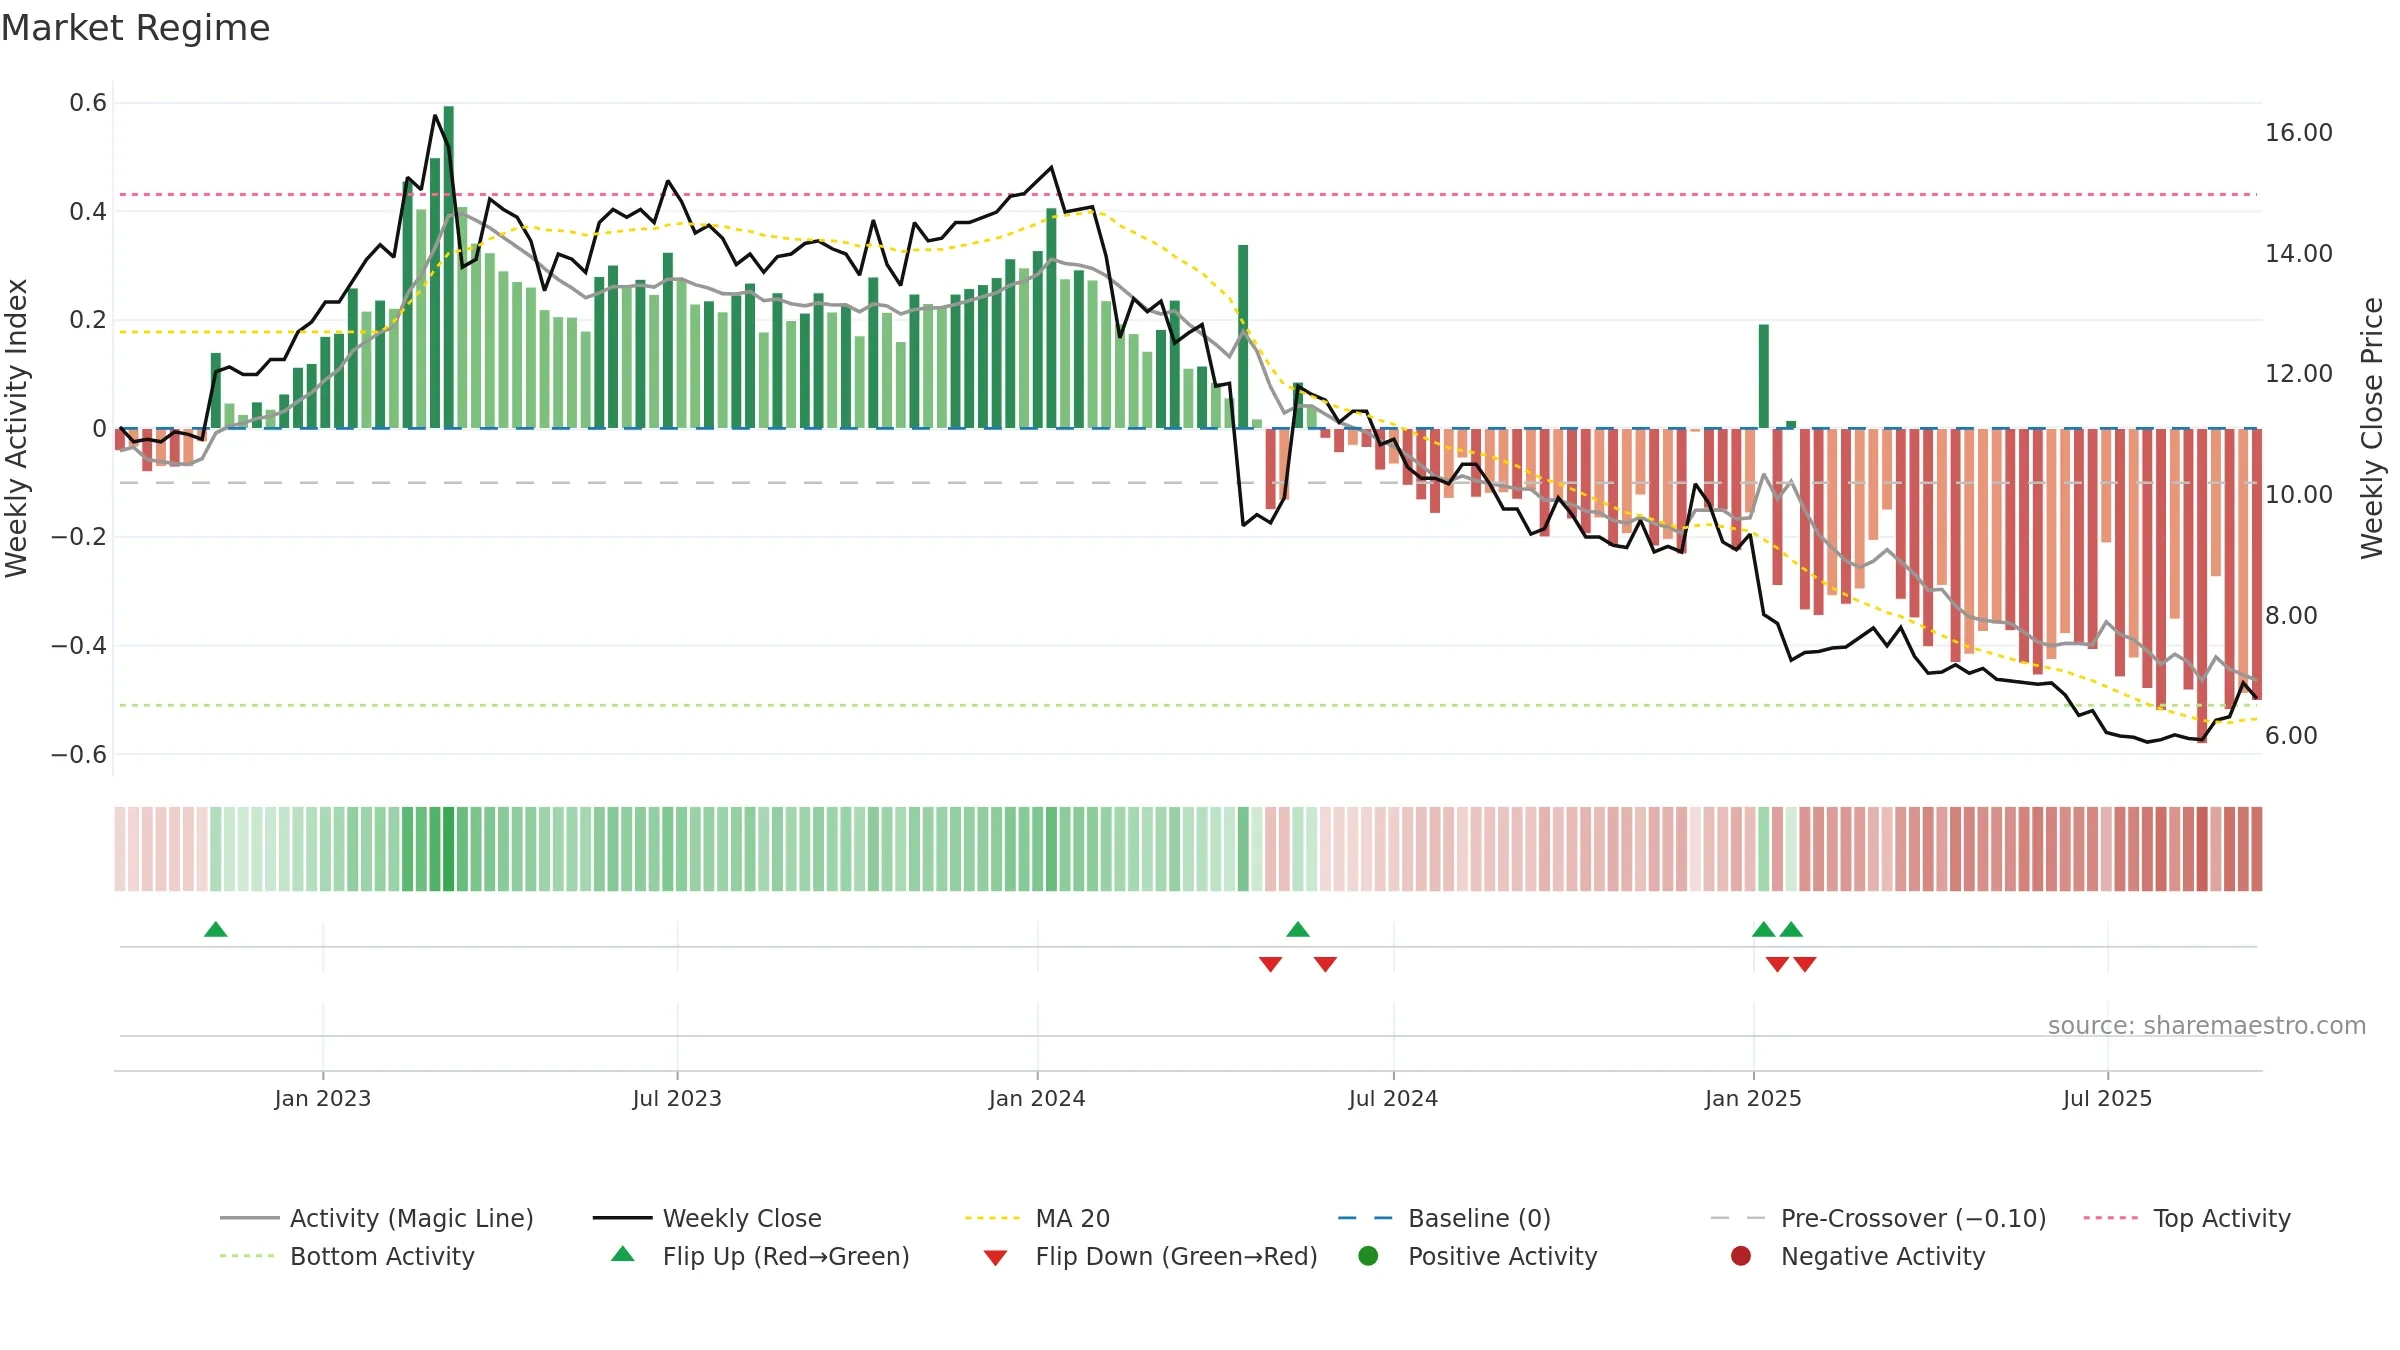Click the Baseline (0) legend entry
The height and width of the screenshot is (1350, 2400).
(1444, 1218)
